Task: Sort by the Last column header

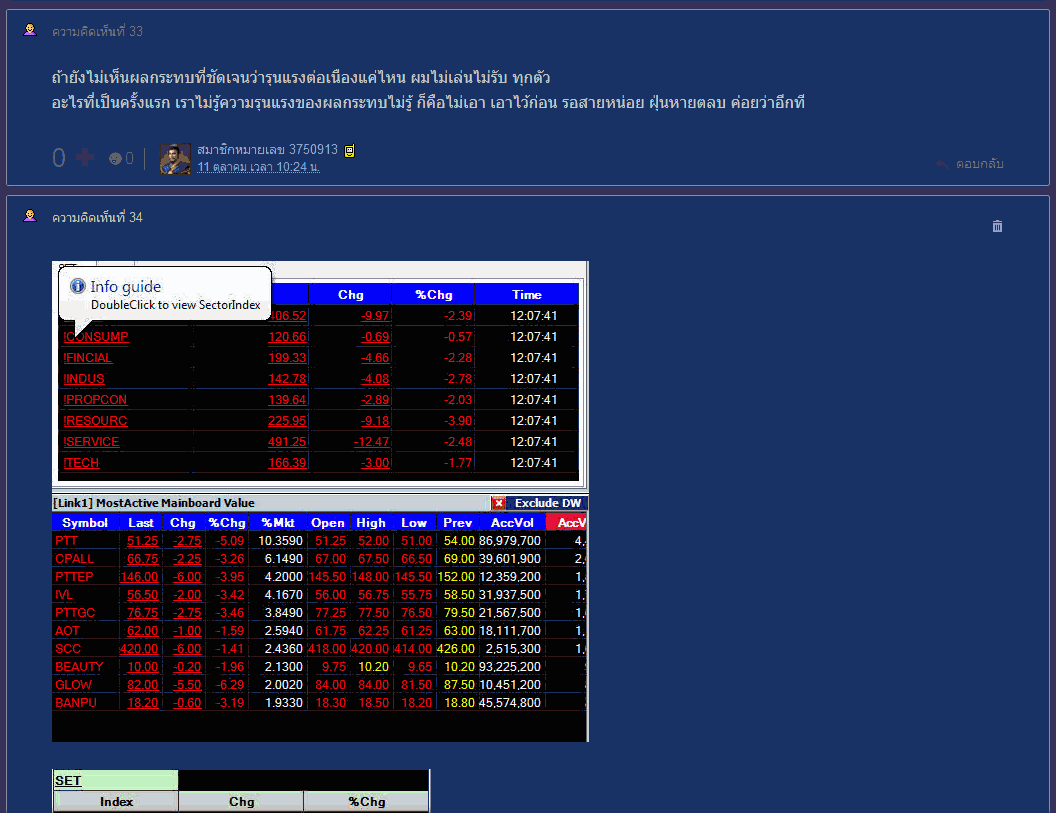Action: pyautogui.click(x=141, y=523)
